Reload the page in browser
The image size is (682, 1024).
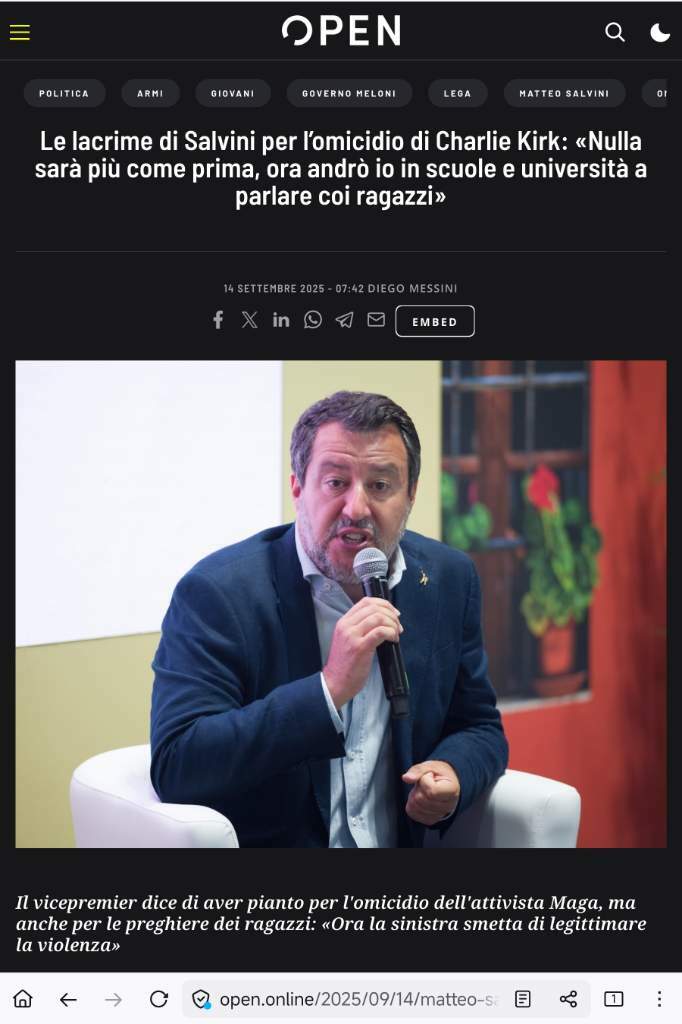coord(159,999)
